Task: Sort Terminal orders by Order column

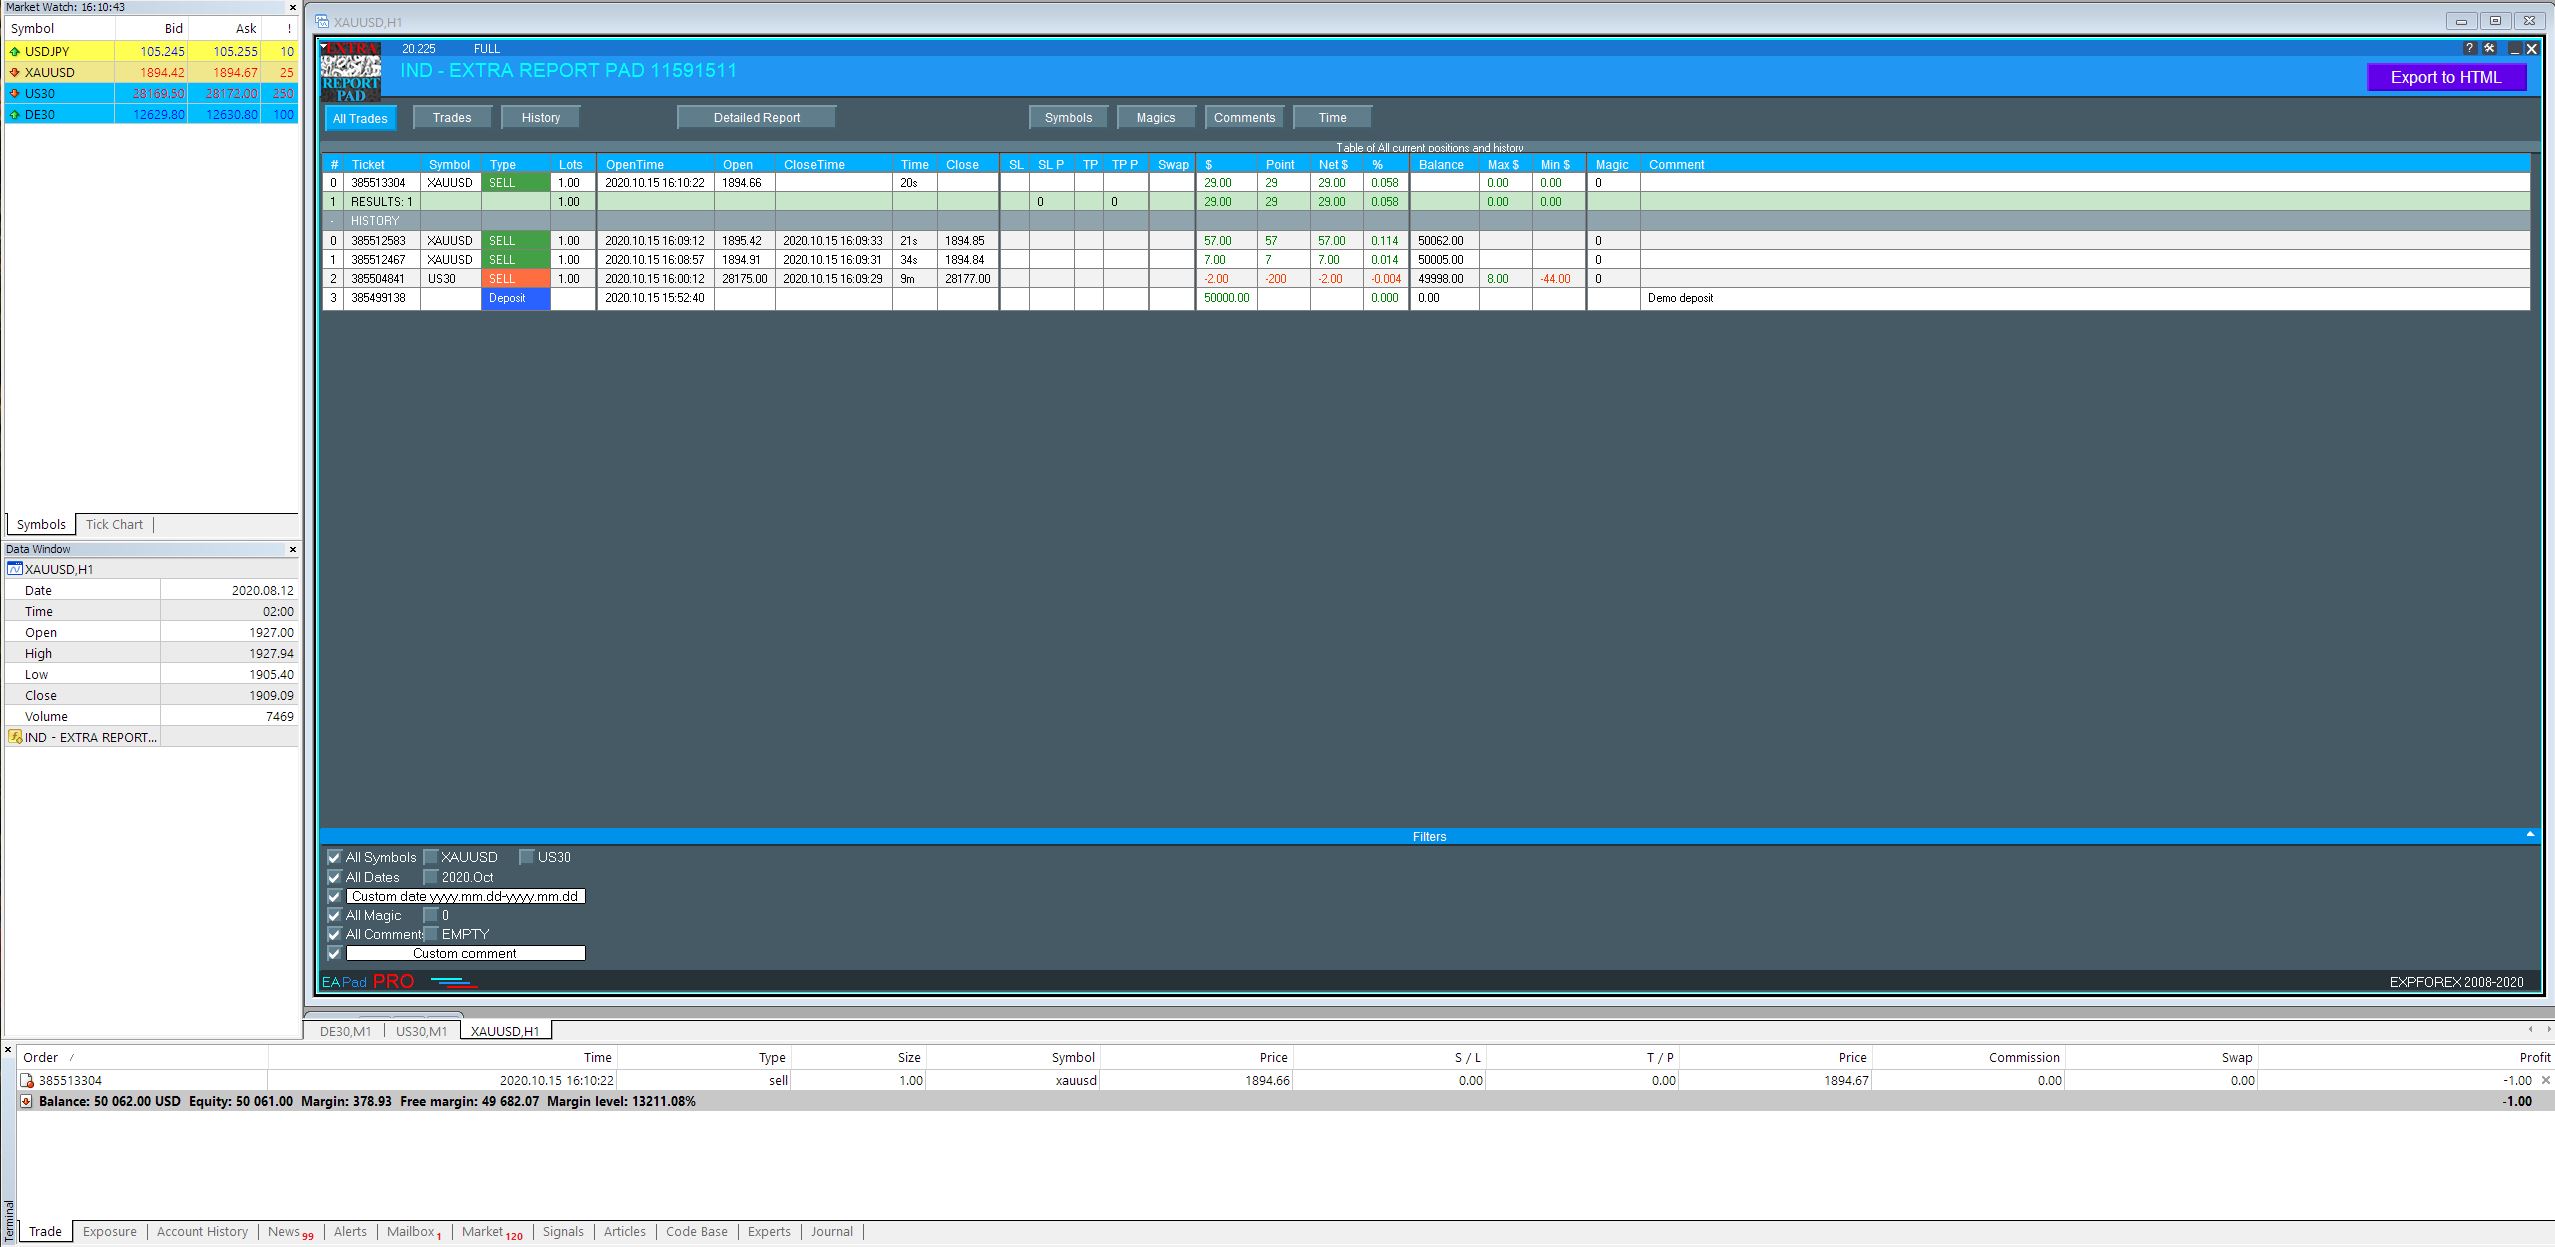Action: point(142,1057)
